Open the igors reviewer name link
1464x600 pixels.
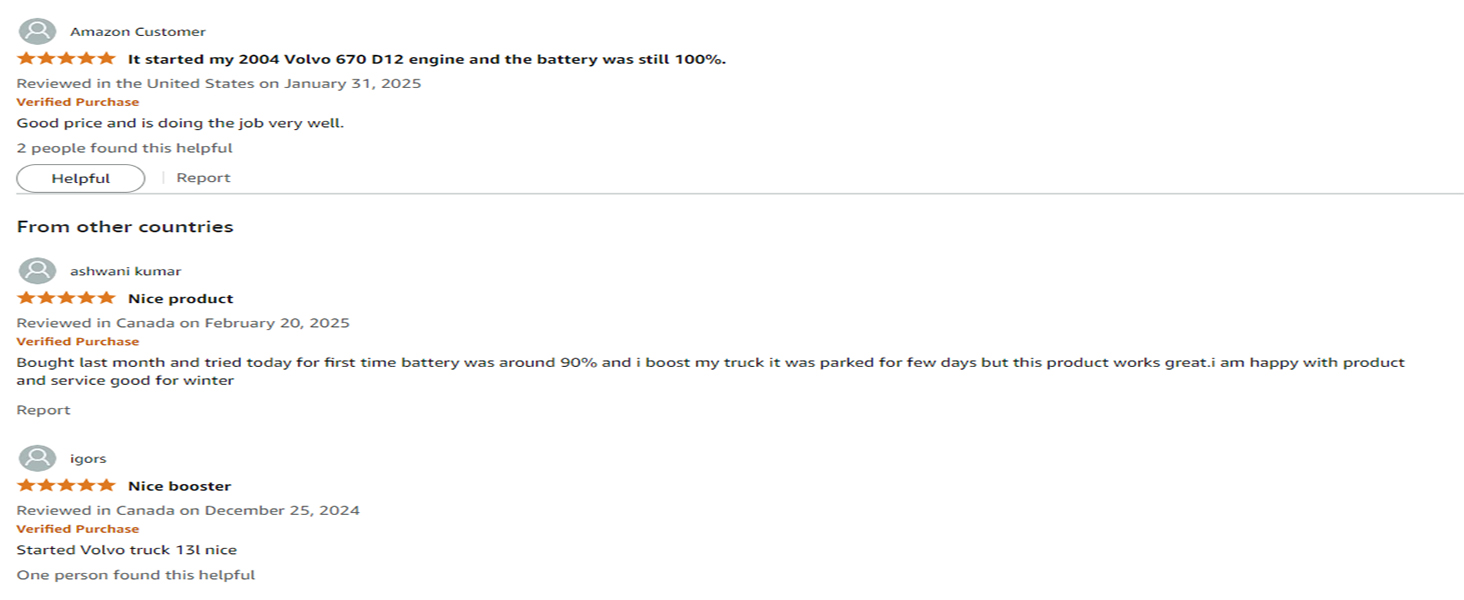(88, 459)
